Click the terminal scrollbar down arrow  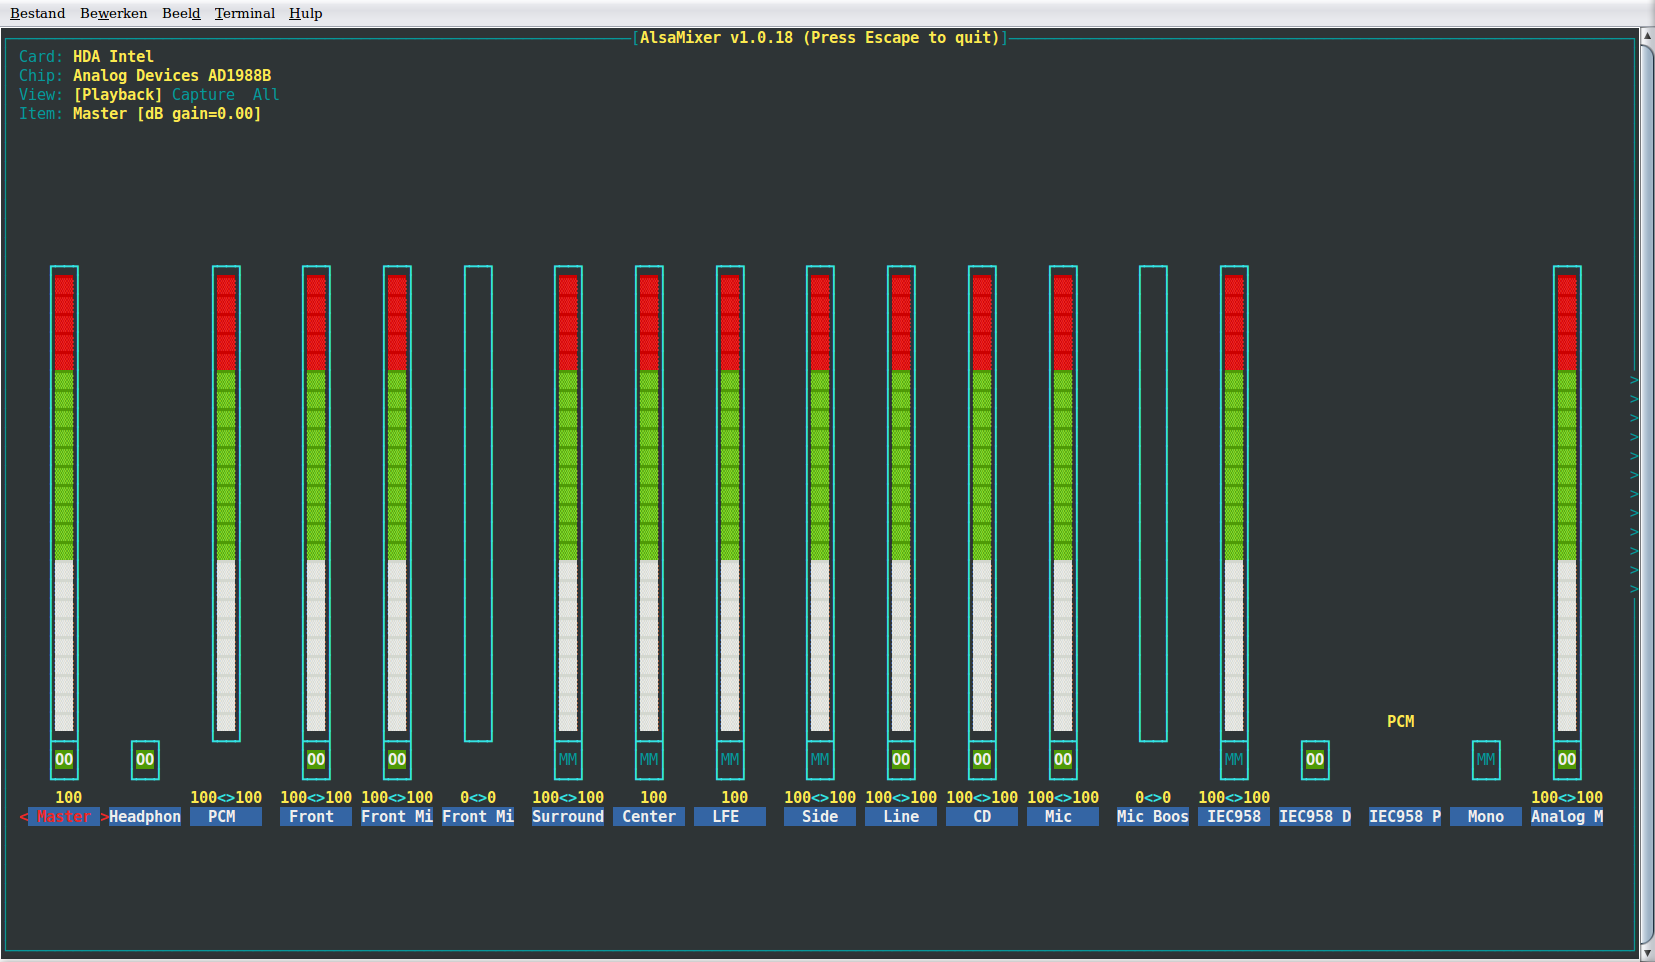[1647, 953]
